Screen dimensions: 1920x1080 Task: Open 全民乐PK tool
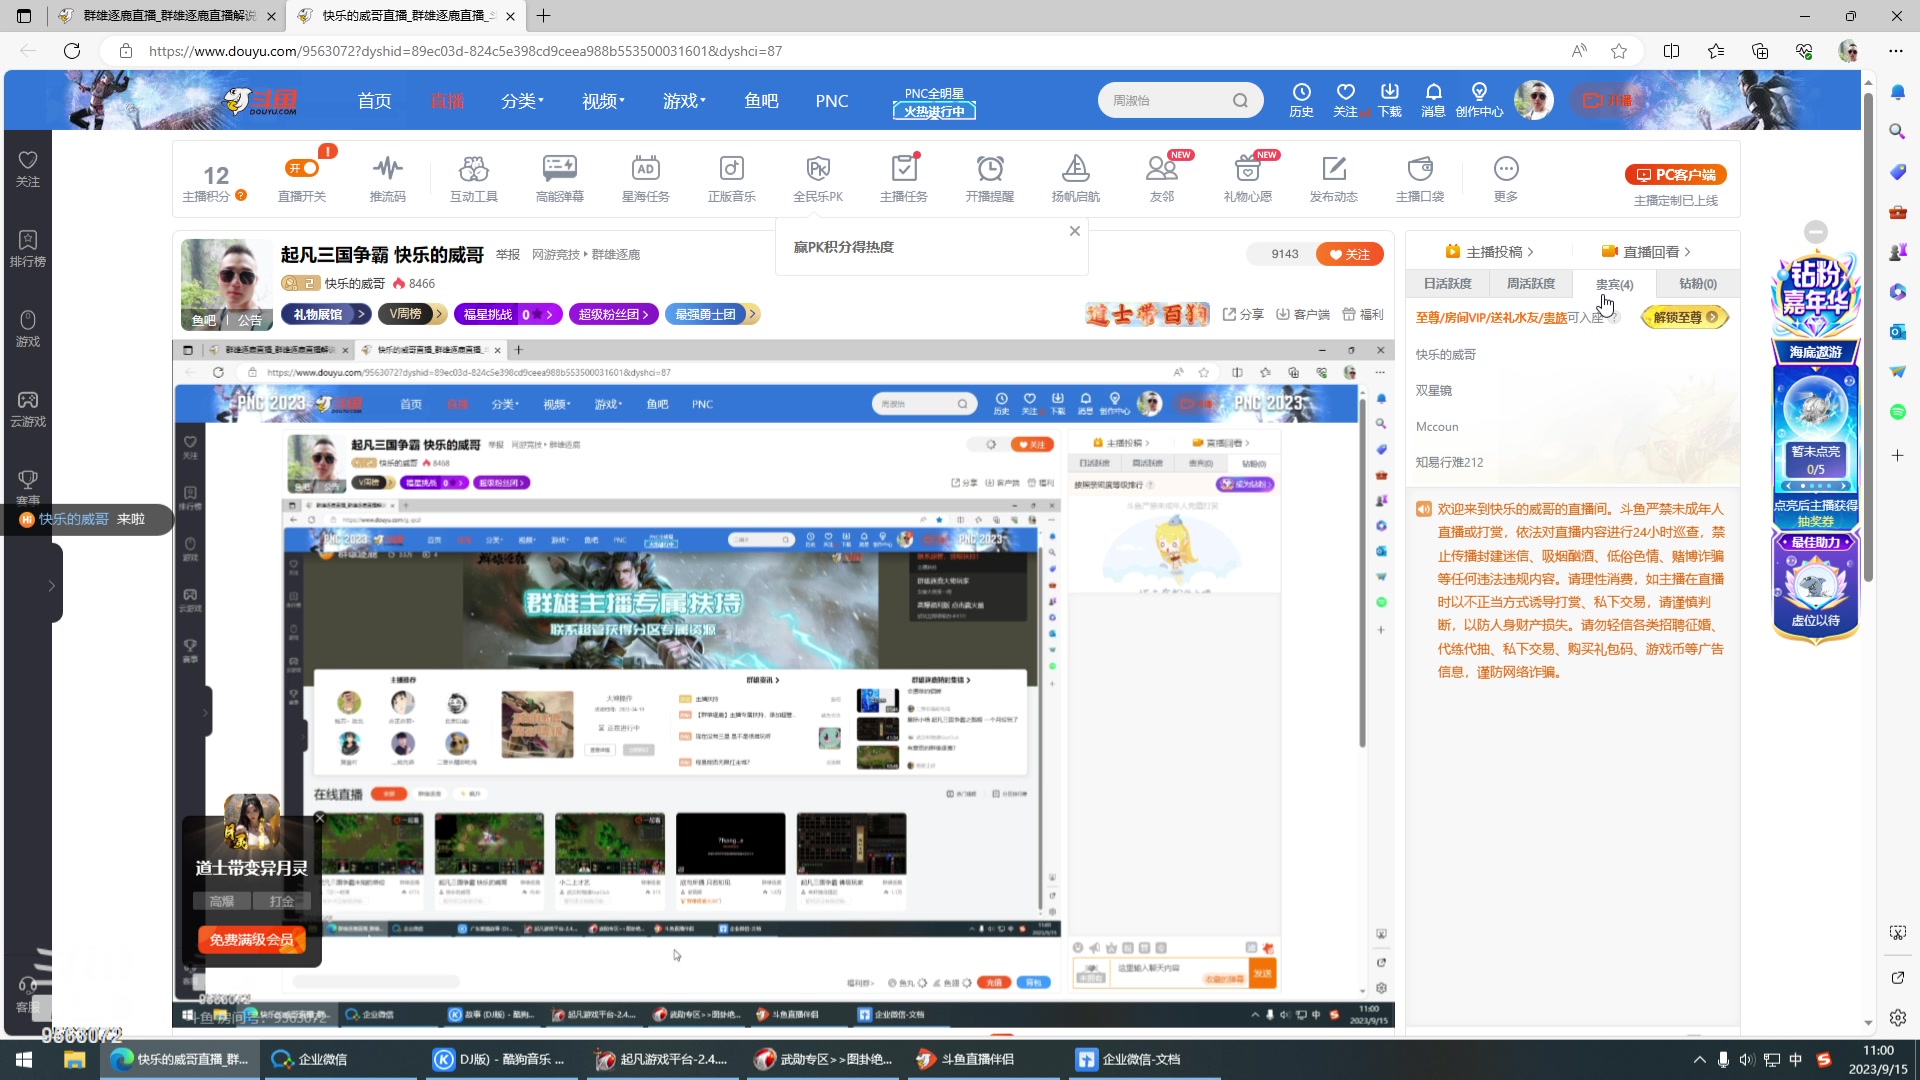[818, 178]
